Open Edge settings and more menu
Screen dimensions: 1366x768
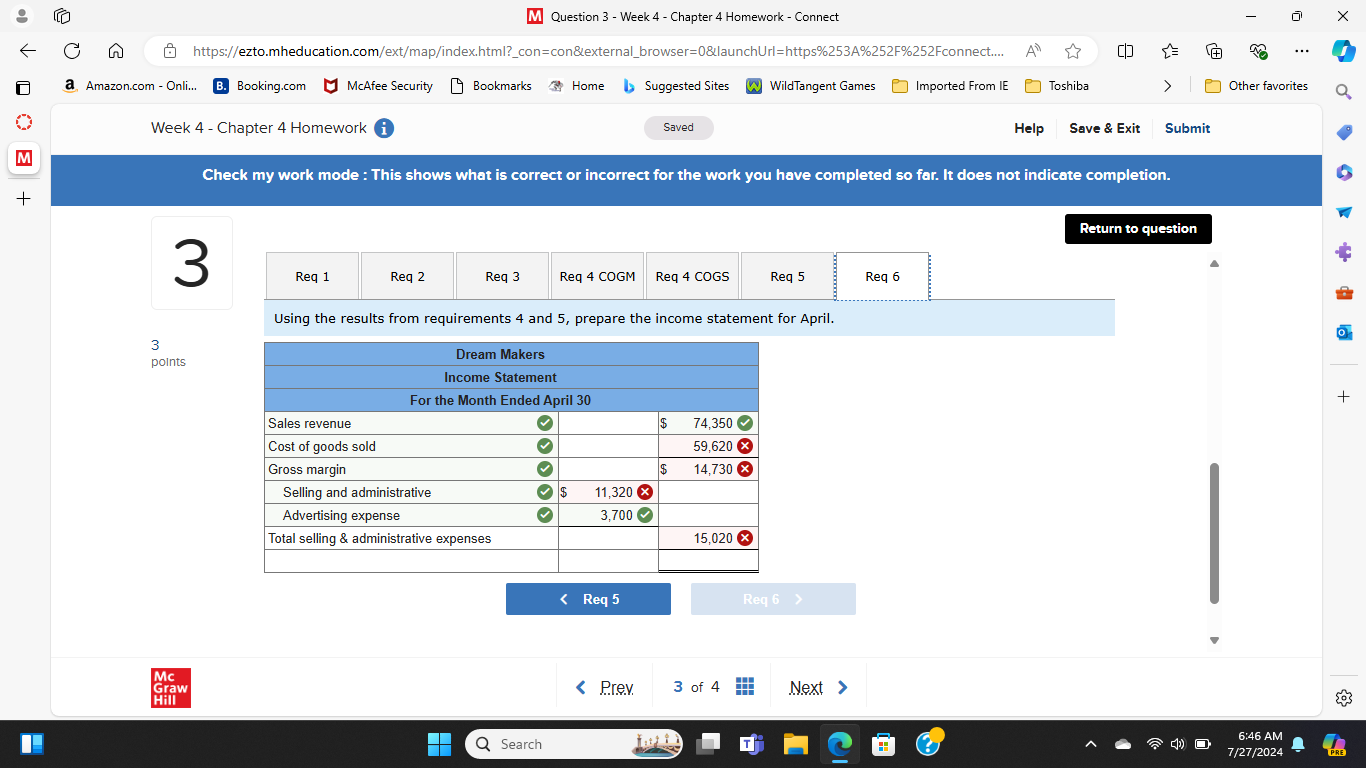[1302, 51]
